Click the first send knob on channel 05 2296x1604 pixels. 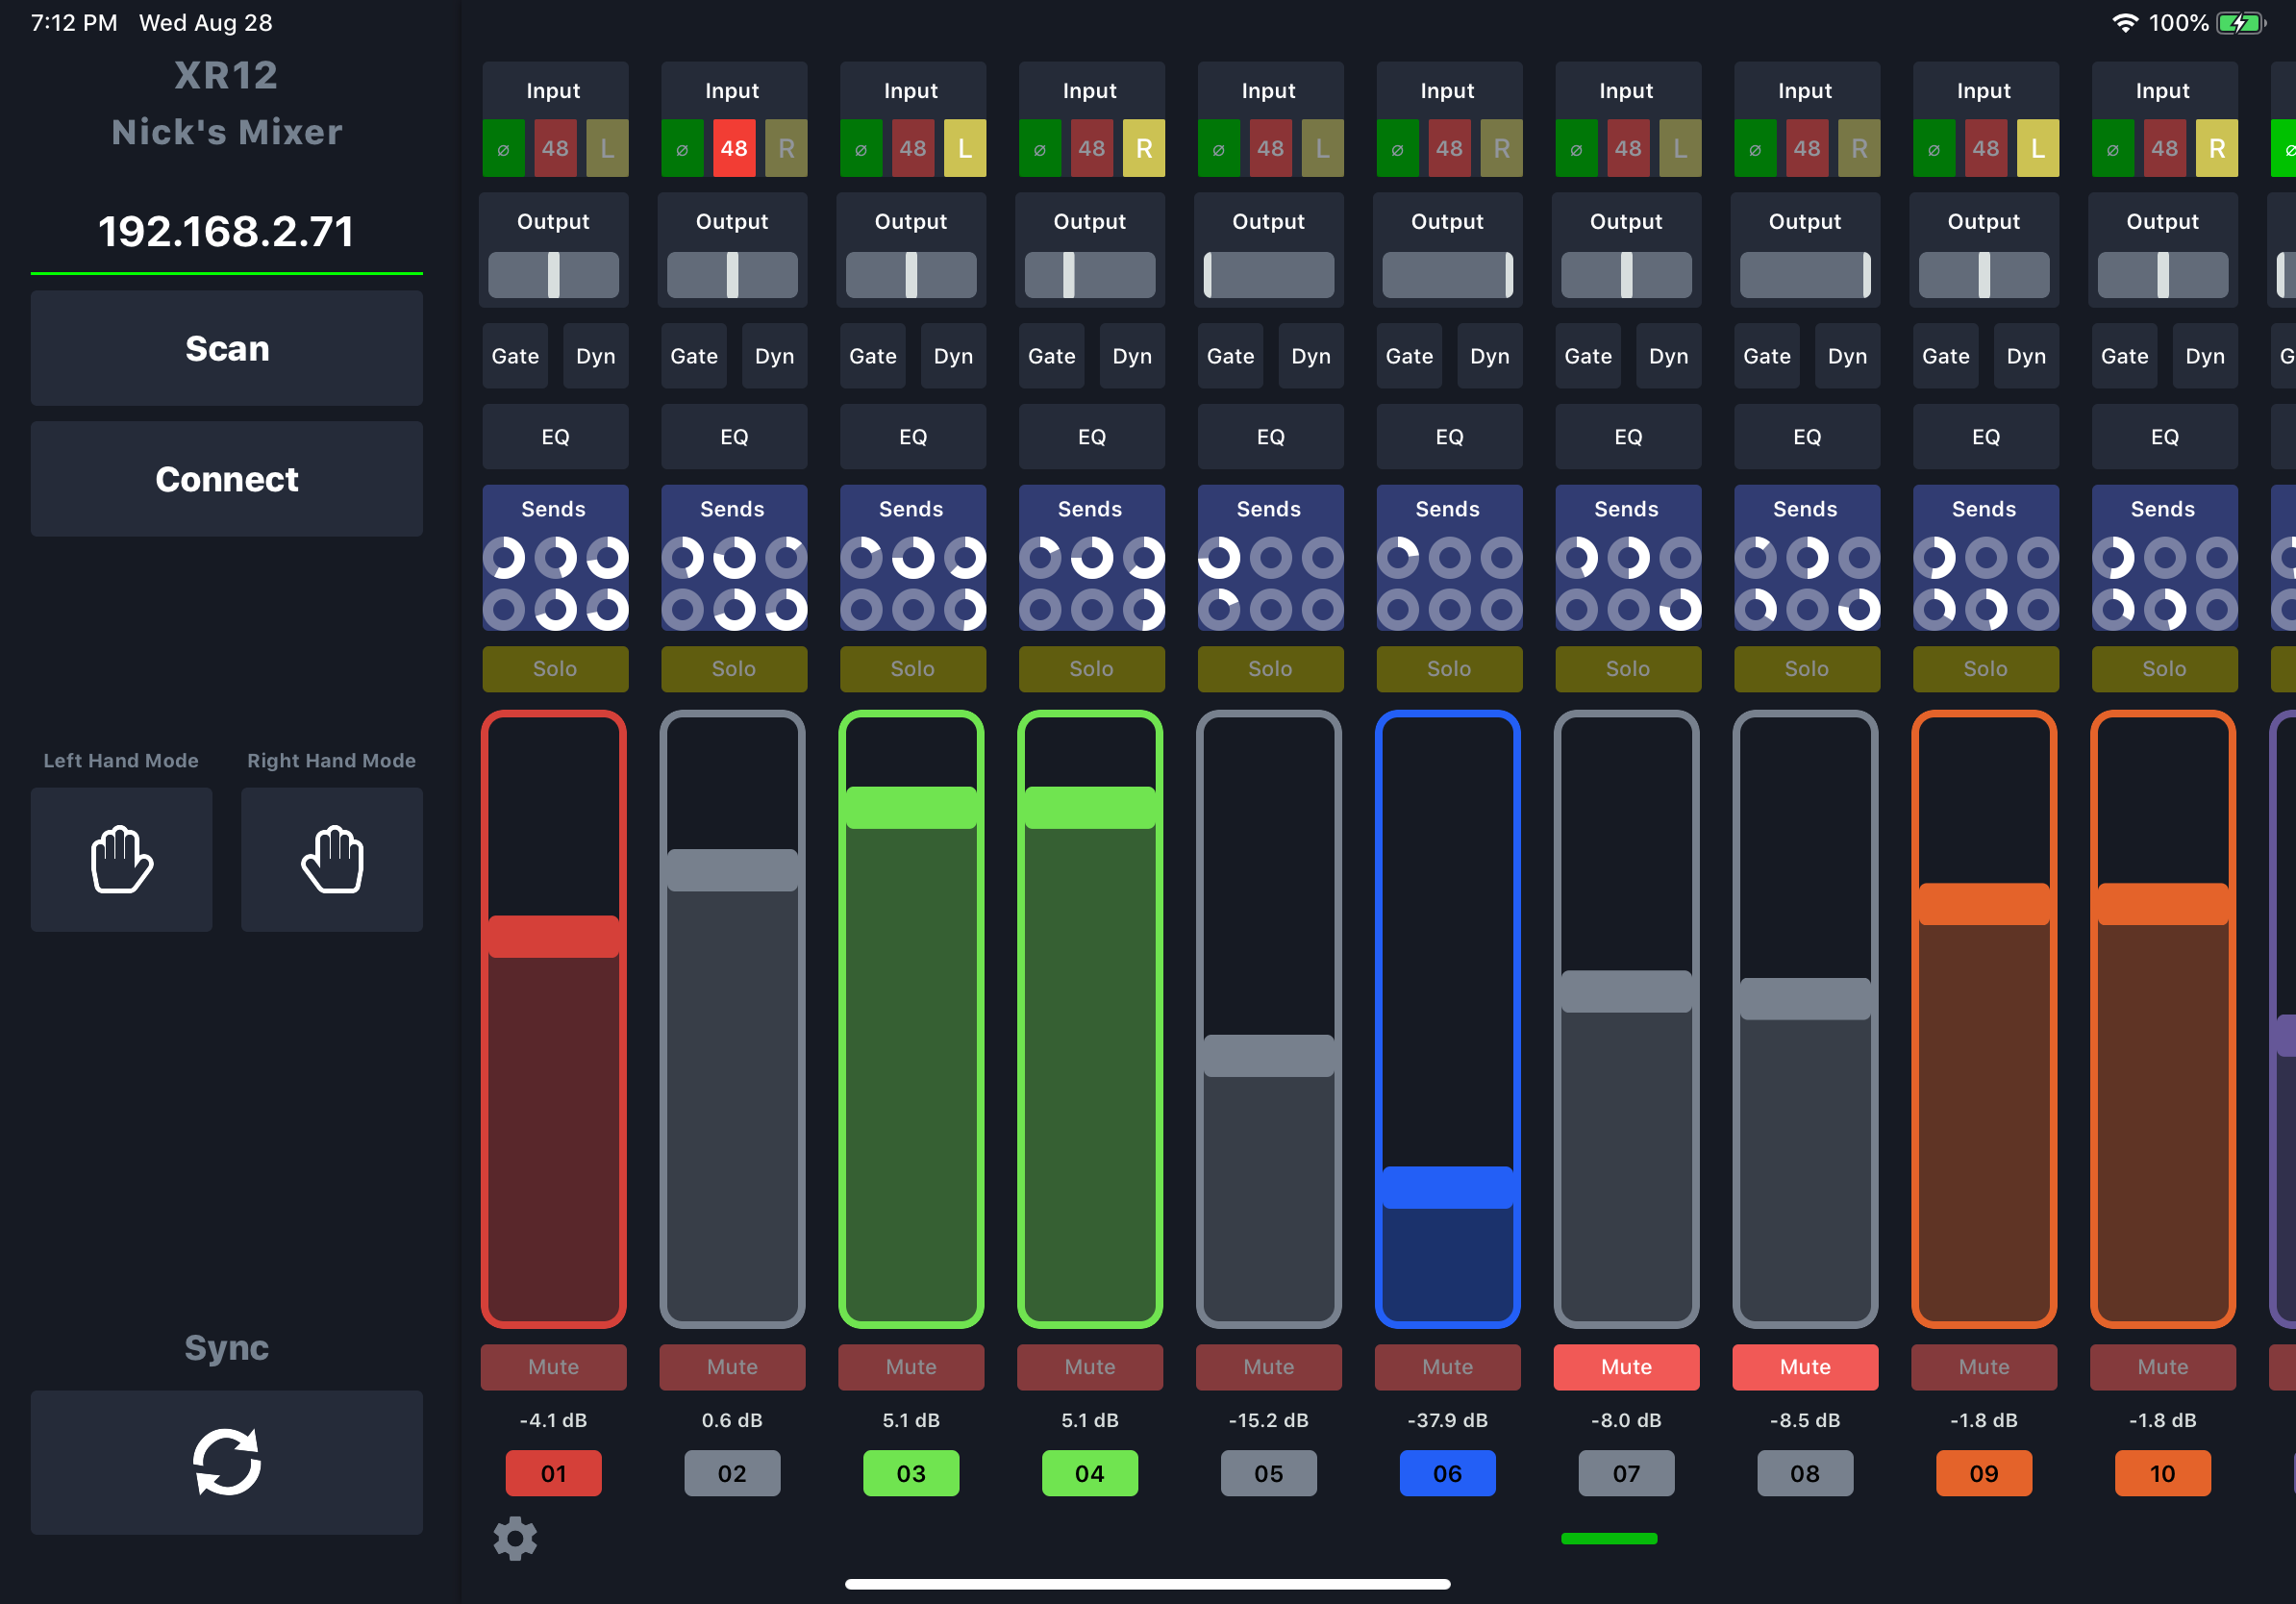[1219, 558]
